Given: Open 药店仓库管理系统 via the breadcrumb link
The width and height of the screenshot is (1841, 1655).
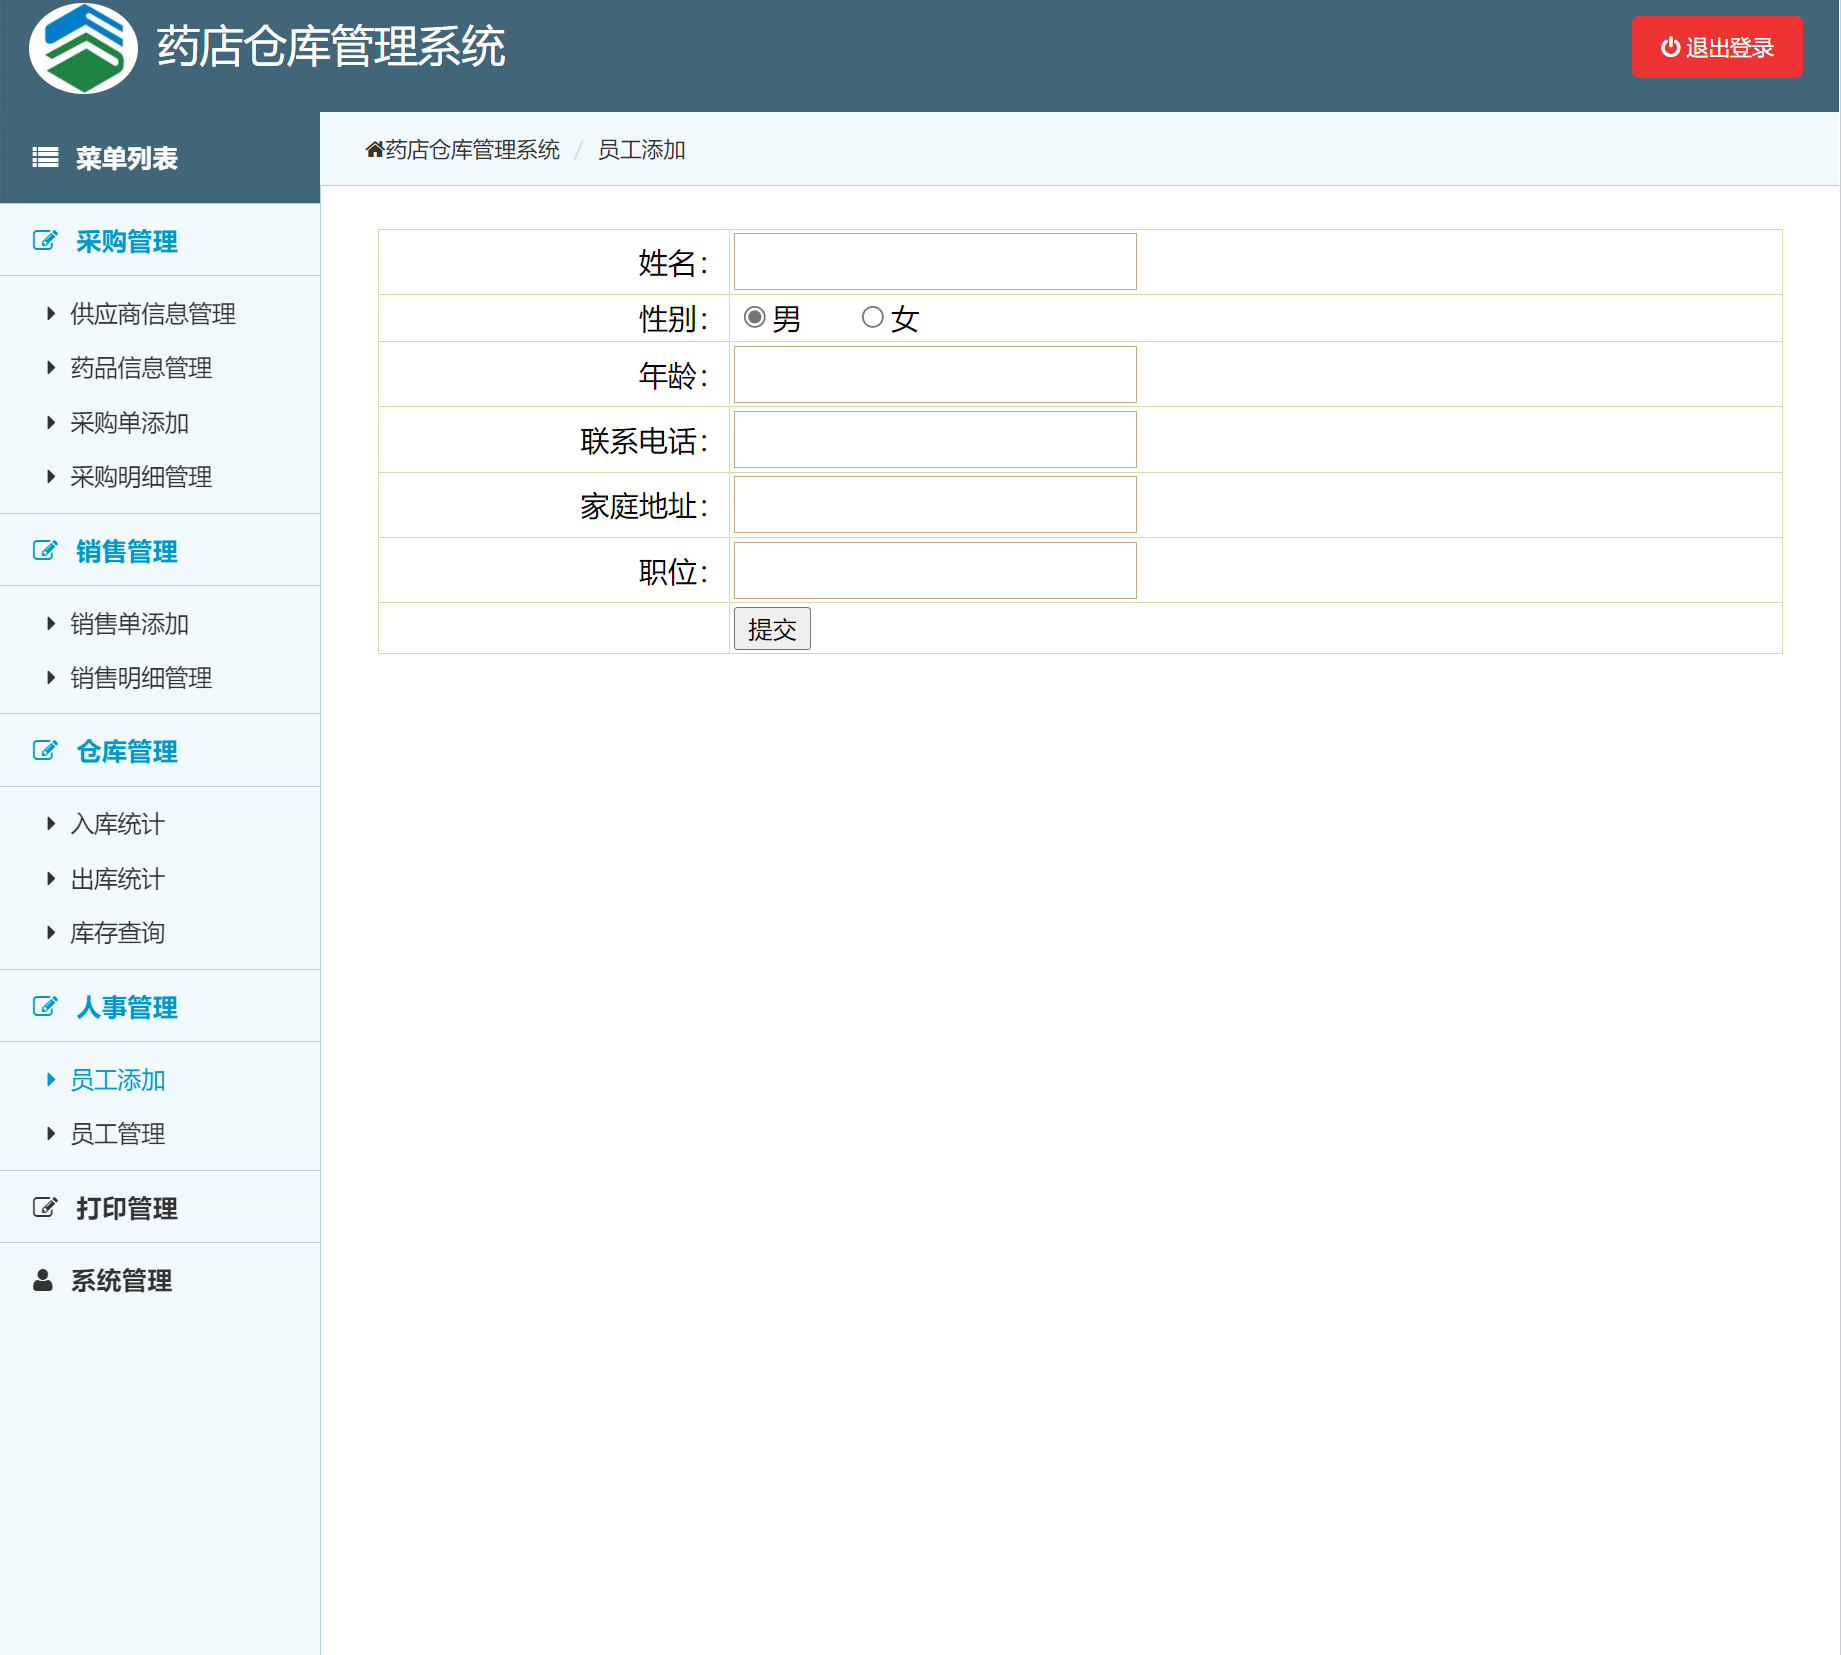Looking at the screenshot, I should [468, 148].
